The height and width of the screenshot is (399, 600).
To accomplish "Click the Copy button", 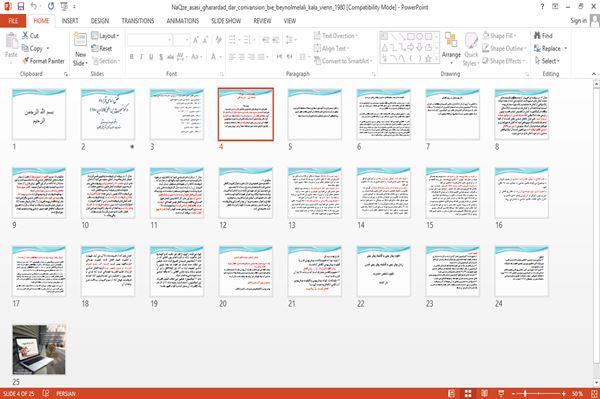I will click(x=31, y=48).
